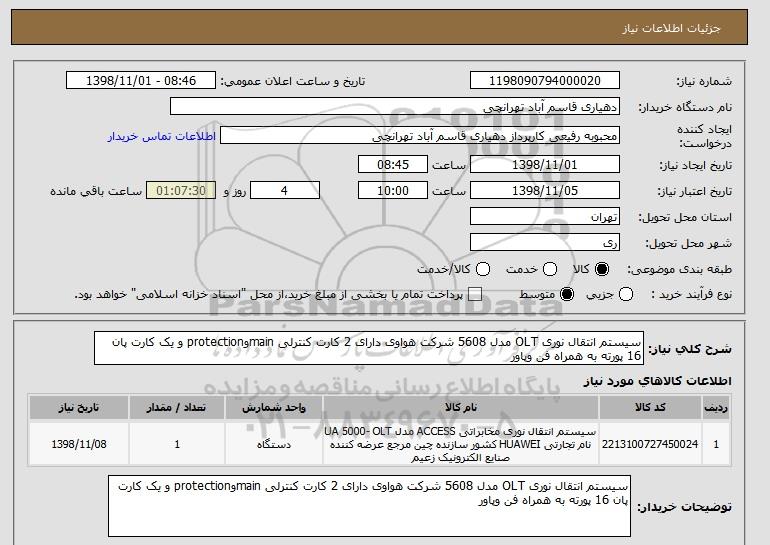The width and height of the screenshot is (770, 545).
Task: Click the row number 1 cell
Action: pyautogui.click(x=716, y=444)
